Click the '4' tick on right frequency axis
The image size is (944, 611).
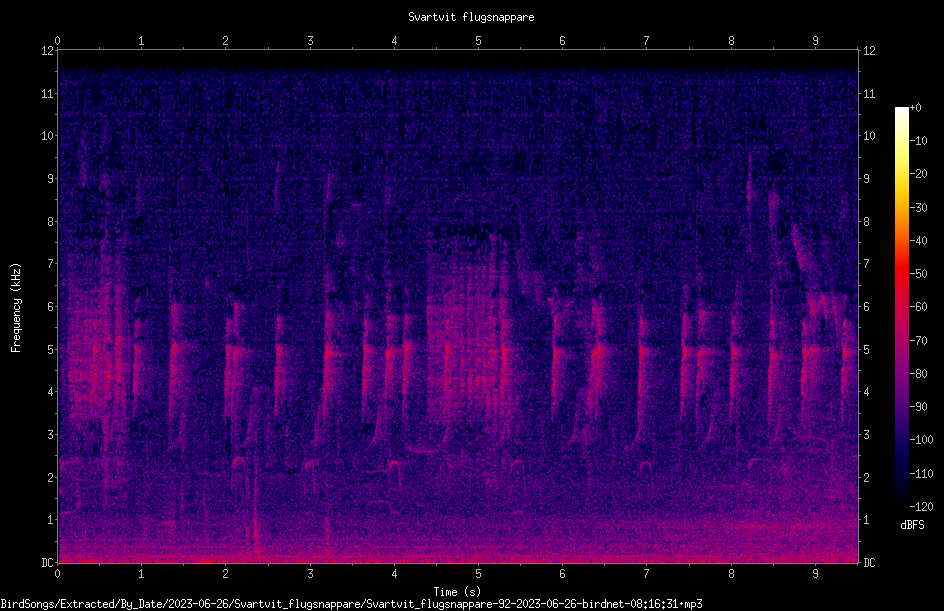click(867, 392)
